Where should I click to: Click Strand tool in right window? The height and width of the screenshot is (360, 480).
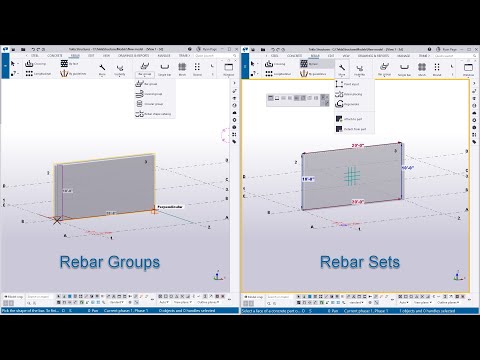[437, 69]
